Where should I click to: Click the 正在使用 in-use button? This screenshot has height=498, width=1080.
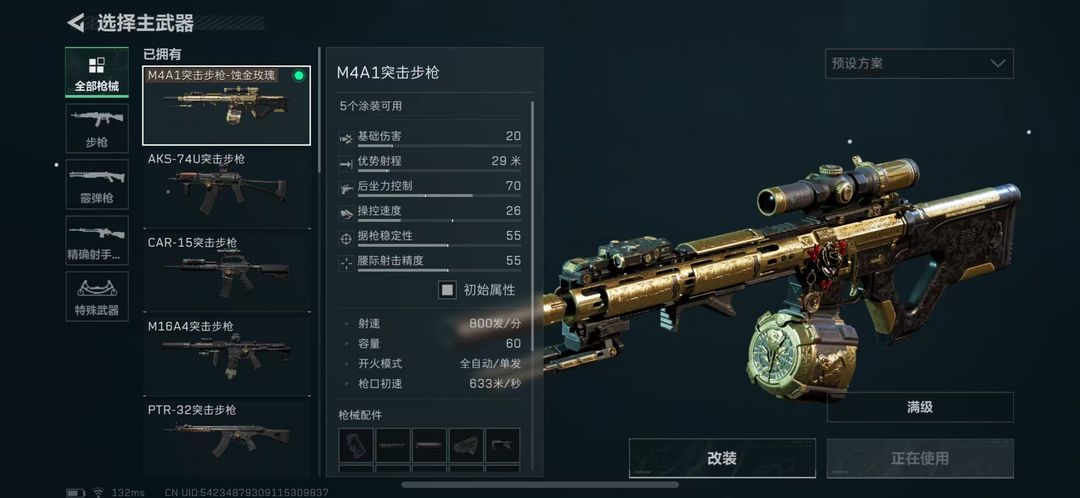pyautogui.click(x=920, y=458)
